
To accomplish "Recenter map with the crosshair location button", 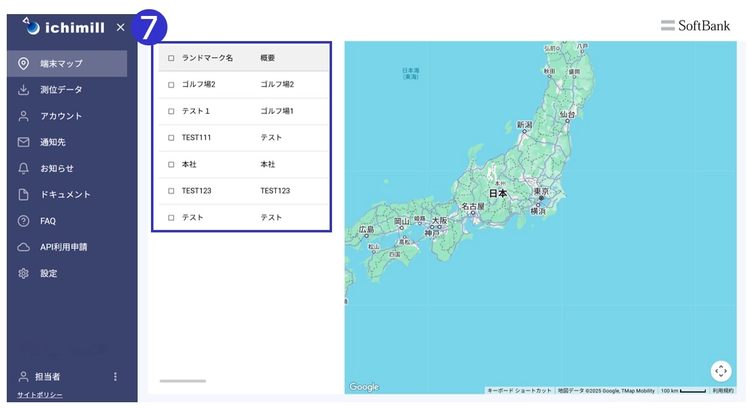I will tap(721, 371).
